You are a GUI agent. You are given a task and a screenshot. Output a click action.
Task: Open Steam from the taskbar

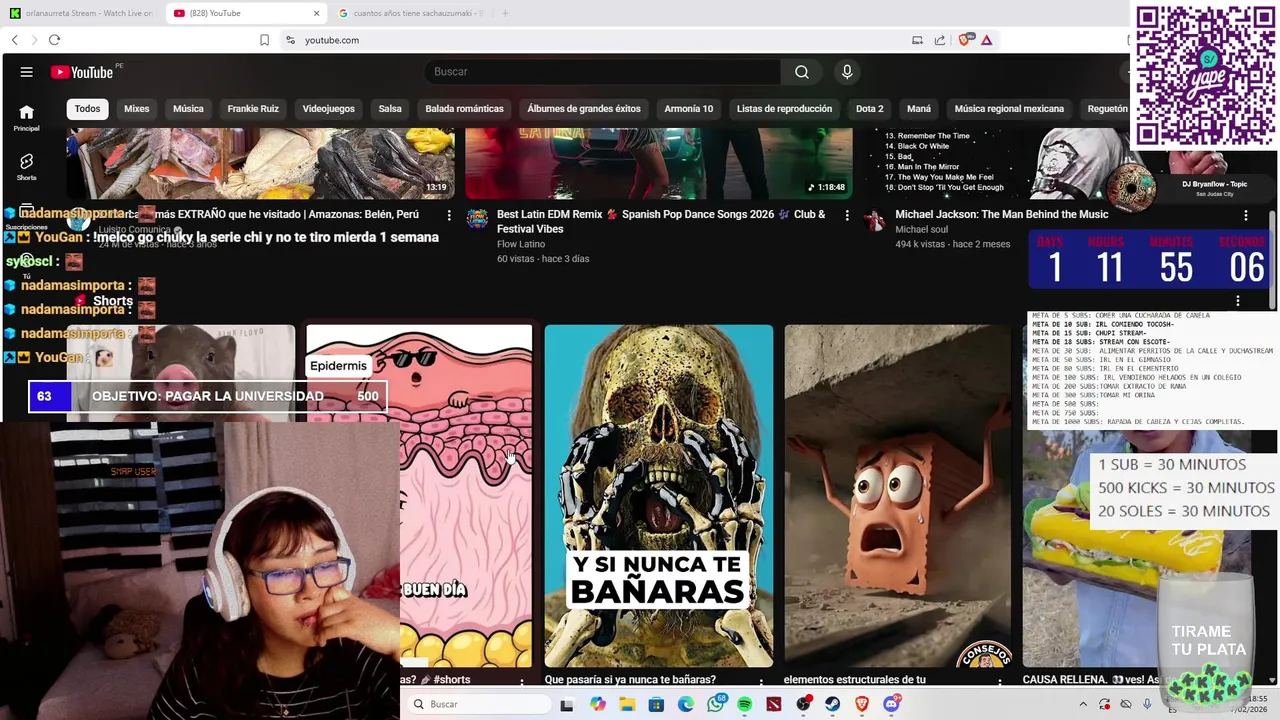tap(833, 704)
